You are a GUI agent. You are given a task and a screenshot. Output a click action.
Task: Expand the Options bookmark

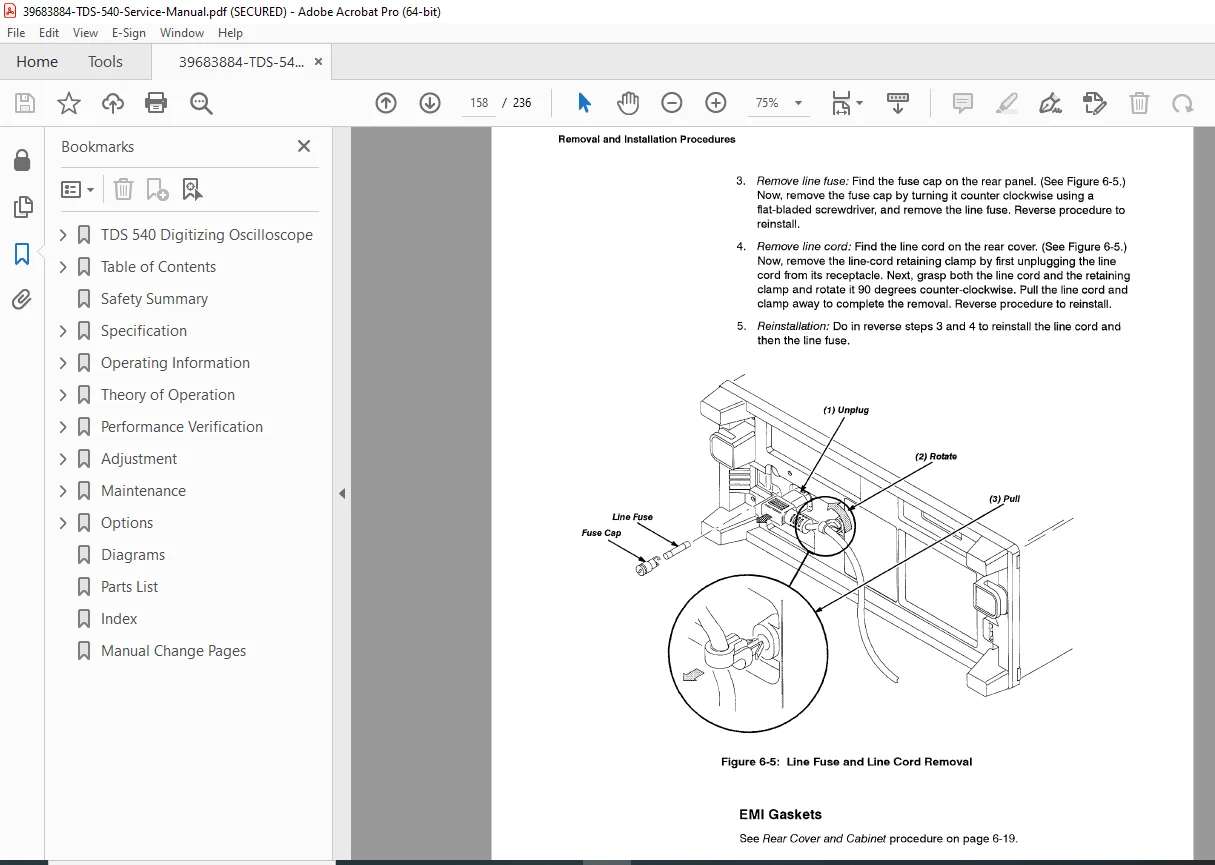click(63, 523)
